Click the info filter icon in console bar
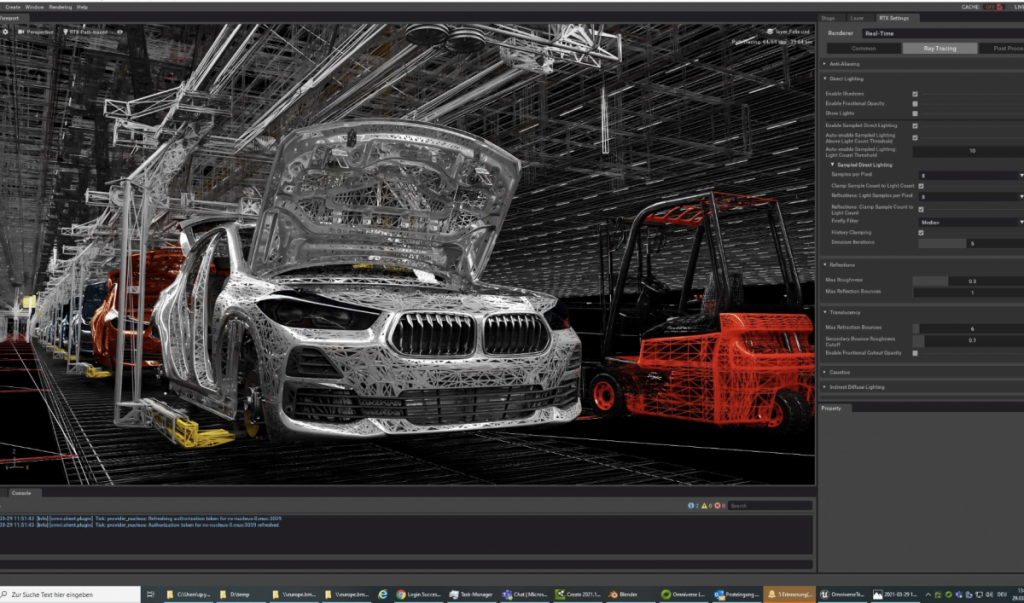1024x603 pixels. [x=691, y=505]
